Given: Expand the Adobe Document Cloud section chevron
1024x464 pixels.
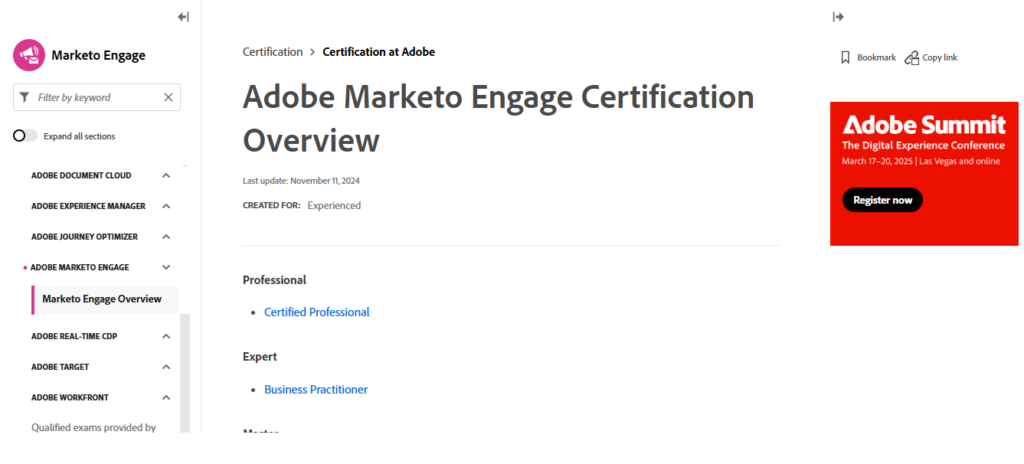Looking at the screenshot, I should click(166, 176).
